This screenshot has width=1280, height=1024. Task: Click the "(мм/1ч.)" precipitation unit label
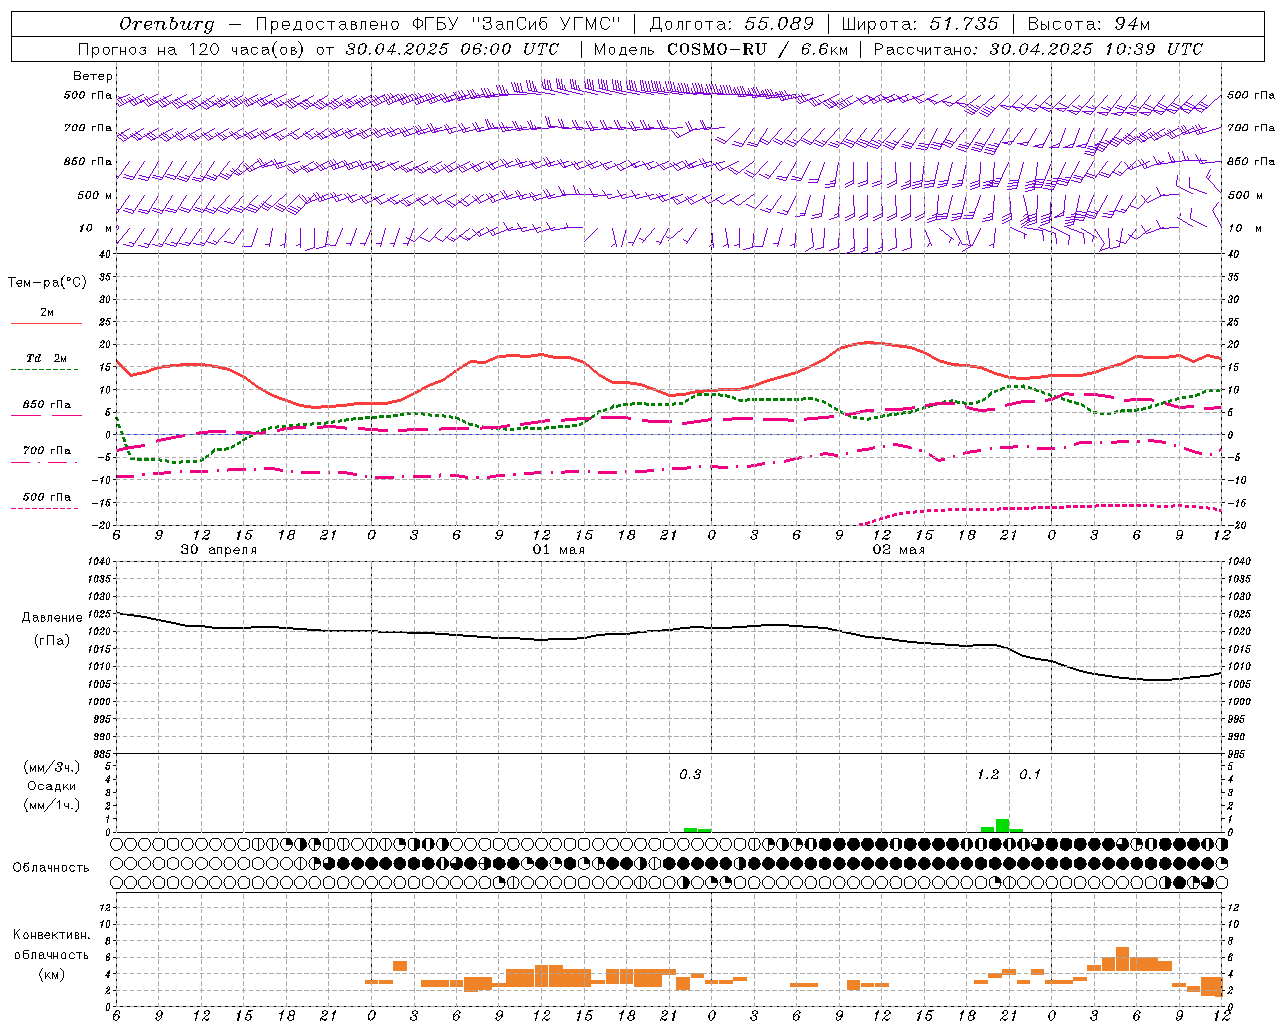[x=51, y=806]
